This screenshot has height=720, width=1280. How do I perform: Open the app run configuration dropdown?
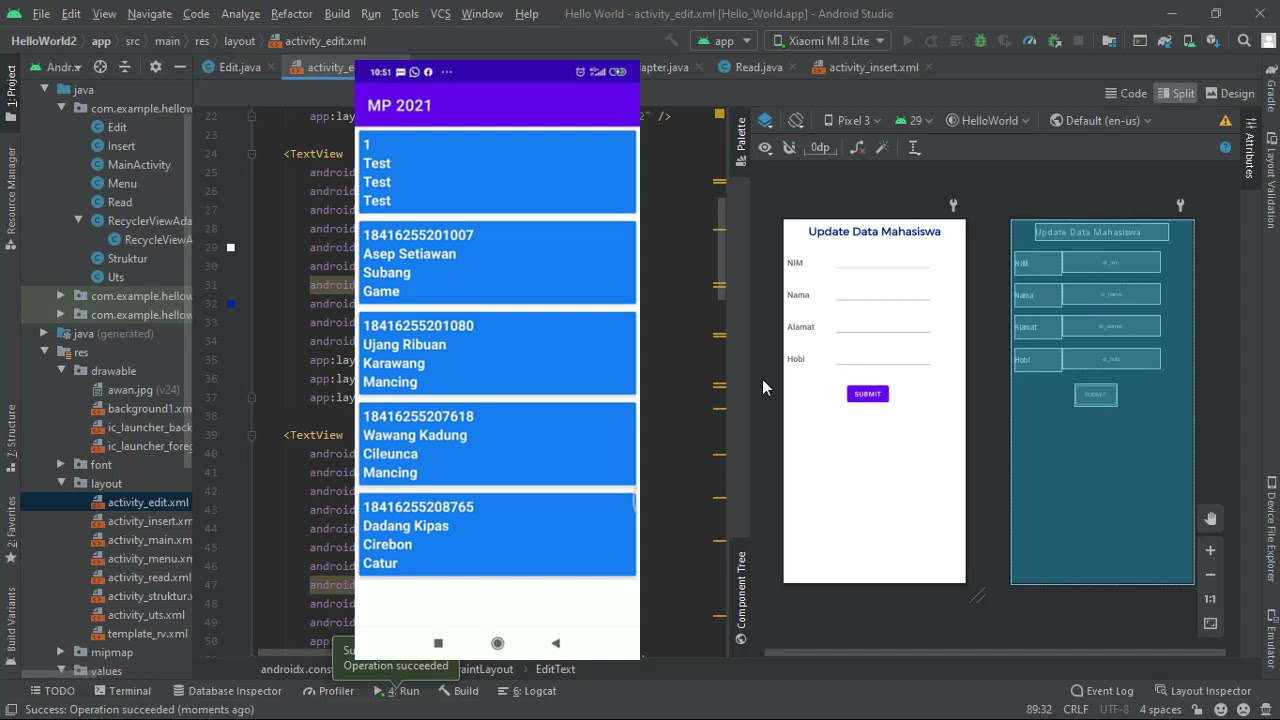coord(724,41)
